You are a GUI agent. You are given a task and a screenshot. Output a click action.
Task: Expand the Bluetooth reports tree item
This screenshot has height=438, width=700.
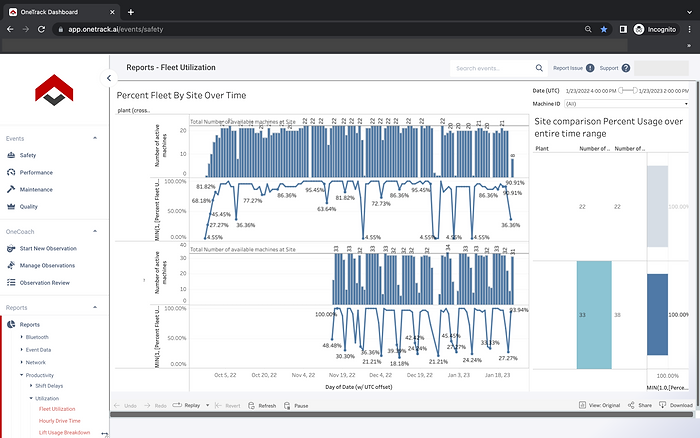coord(22,337)
